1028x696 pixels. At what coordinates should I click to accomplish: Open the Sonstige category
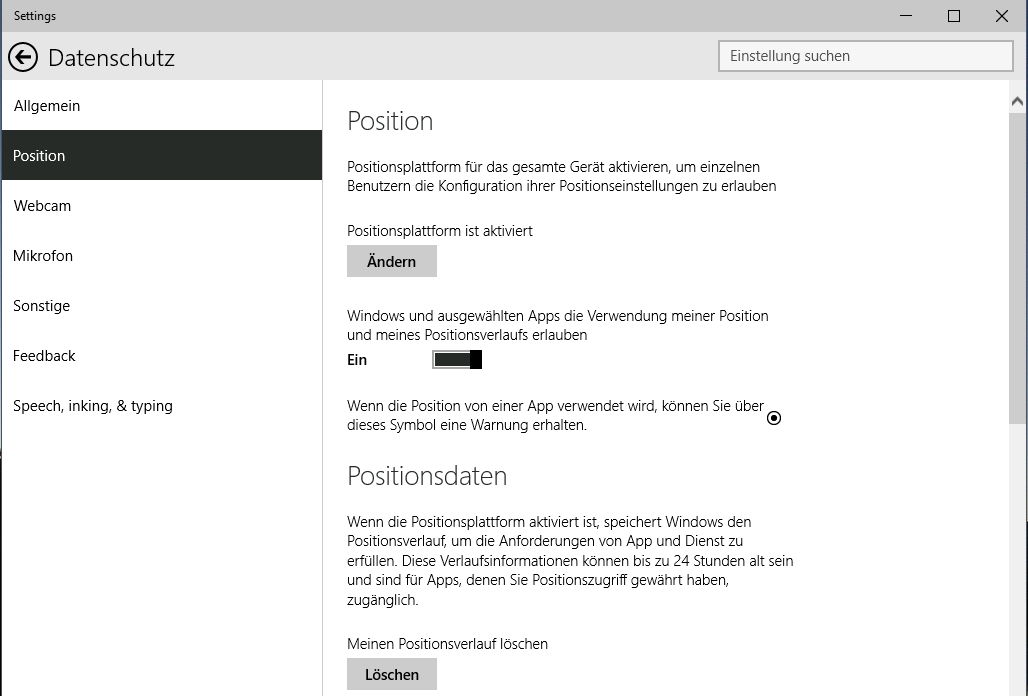point(41,306)
